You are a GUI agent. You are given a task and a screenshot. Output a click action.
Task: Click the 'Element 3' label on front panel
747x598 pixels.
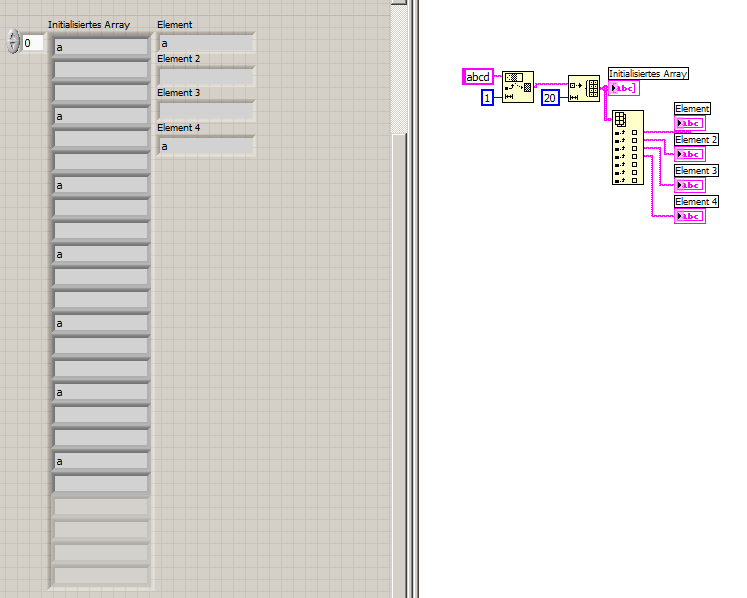point(179,93)
